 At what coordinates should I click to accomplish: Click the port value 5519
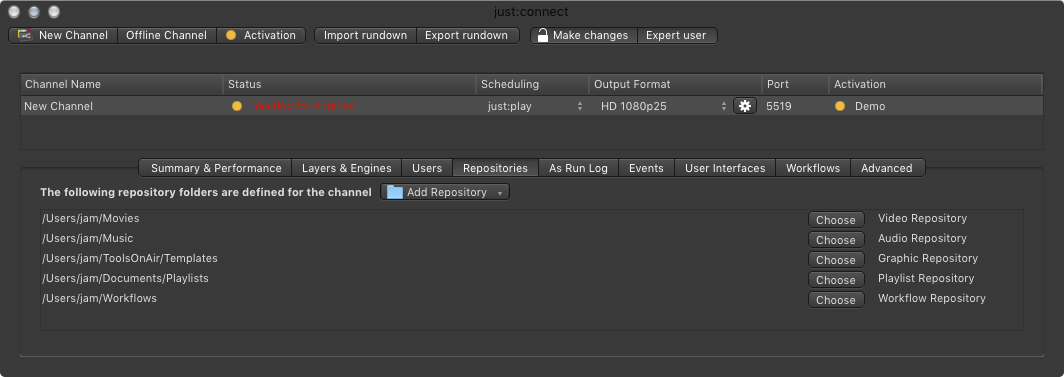[778, 106]
